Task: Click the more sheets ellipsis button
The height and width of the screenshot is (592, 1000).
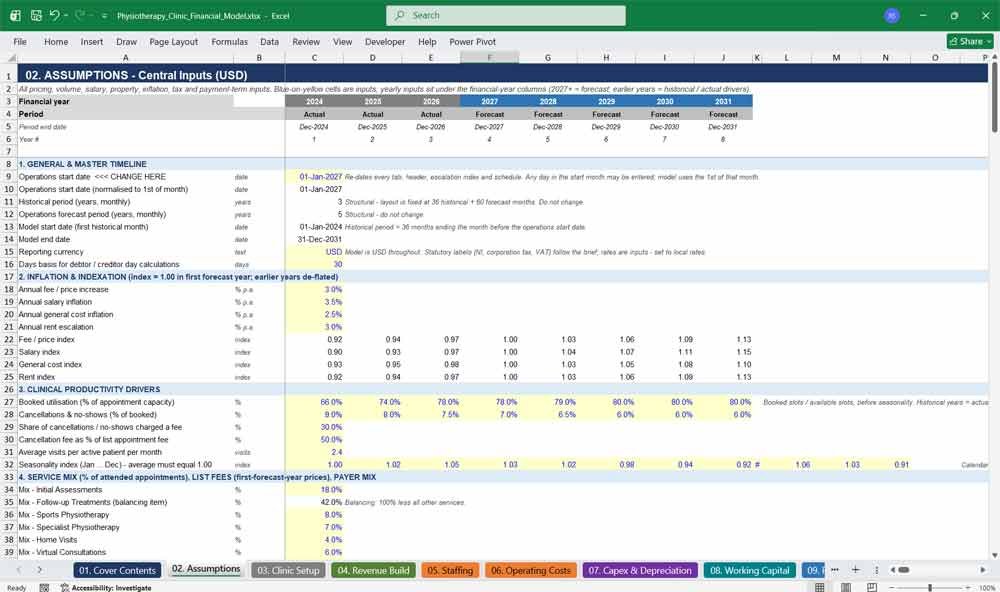Action: [835, 570]
